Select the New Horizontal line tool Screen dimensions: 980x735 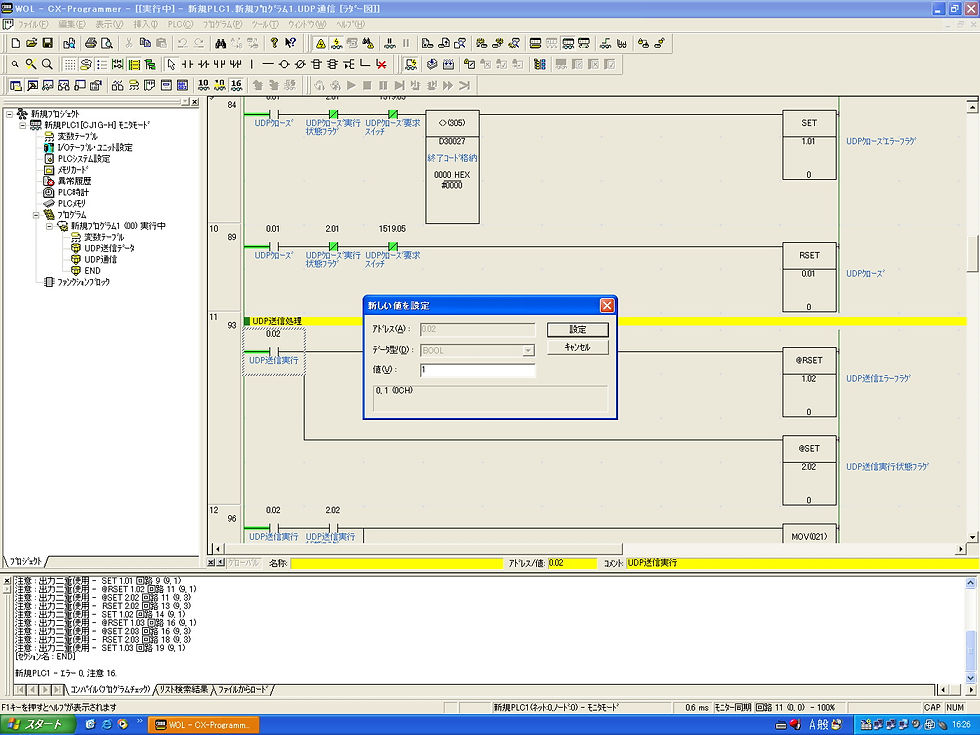coord(268,64)
